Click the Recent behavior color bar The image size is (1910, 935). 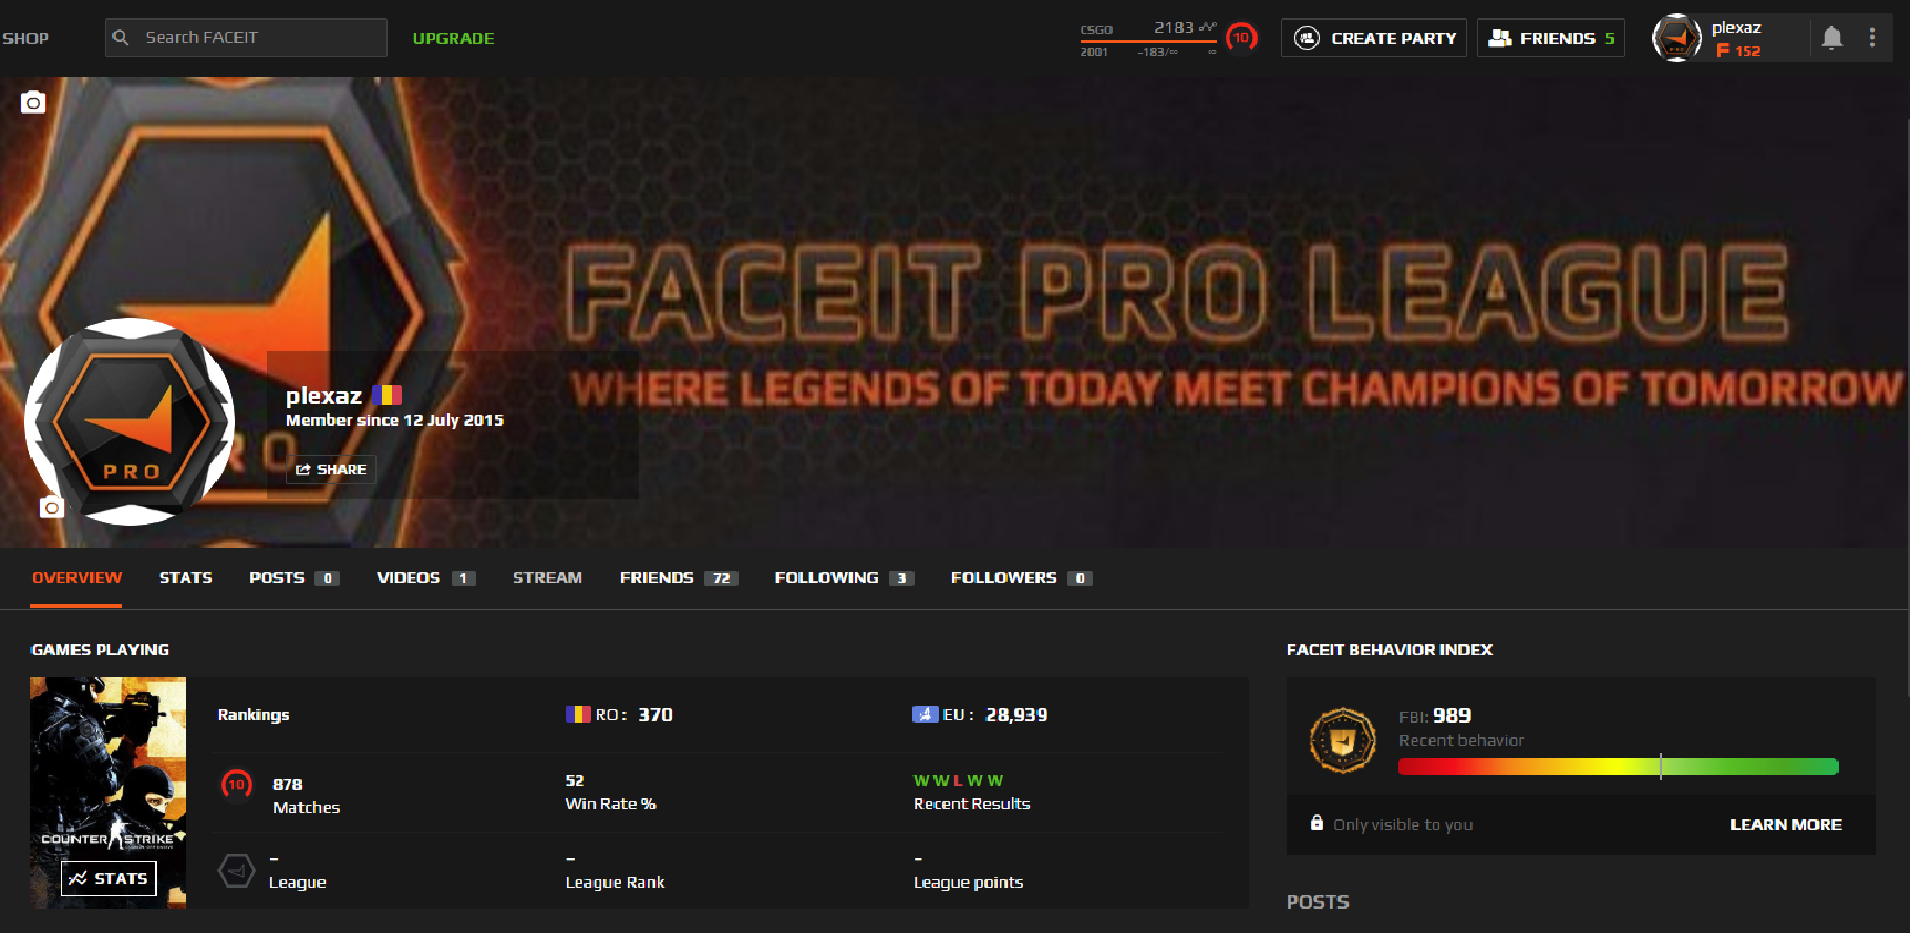[x=1618, y=767]
